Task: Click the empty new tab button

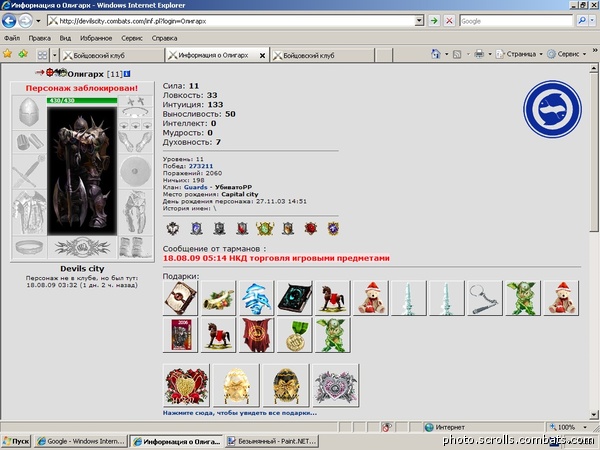Action: 383,55
